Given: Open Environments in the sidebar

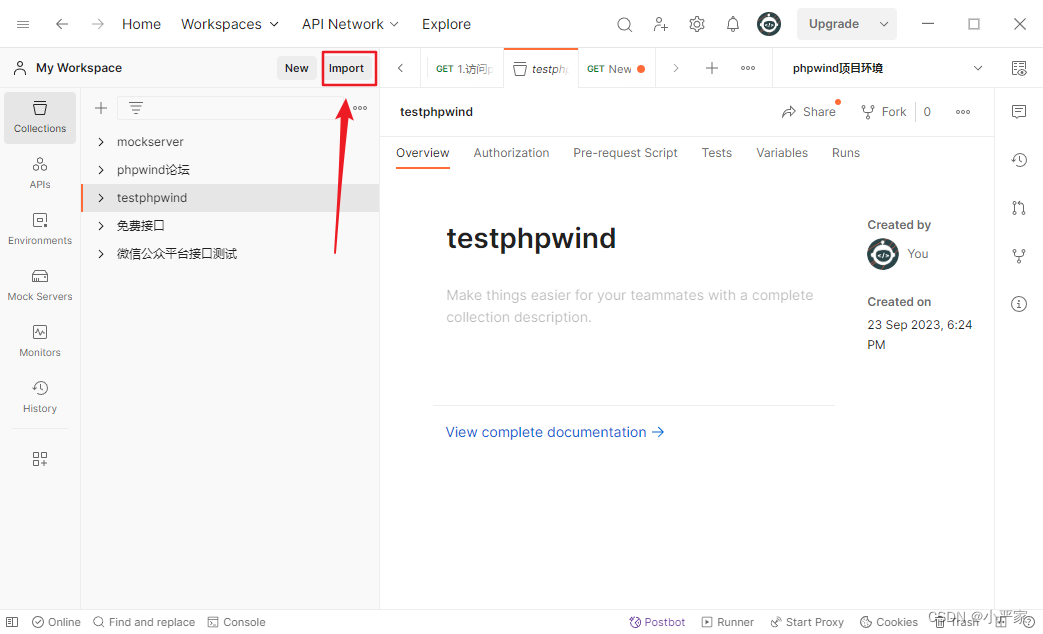Looking at the screenshot, I should tap(40, 229).
